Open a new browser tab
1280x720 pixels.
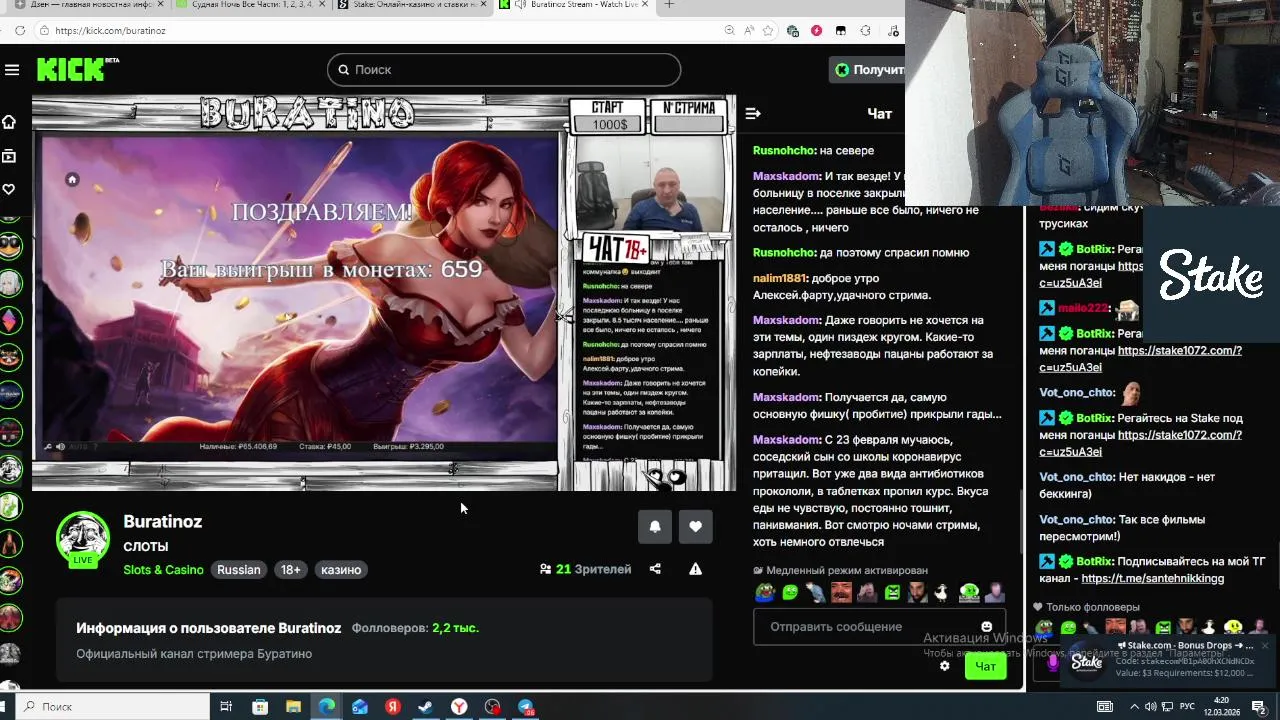(x=669, y=5)
